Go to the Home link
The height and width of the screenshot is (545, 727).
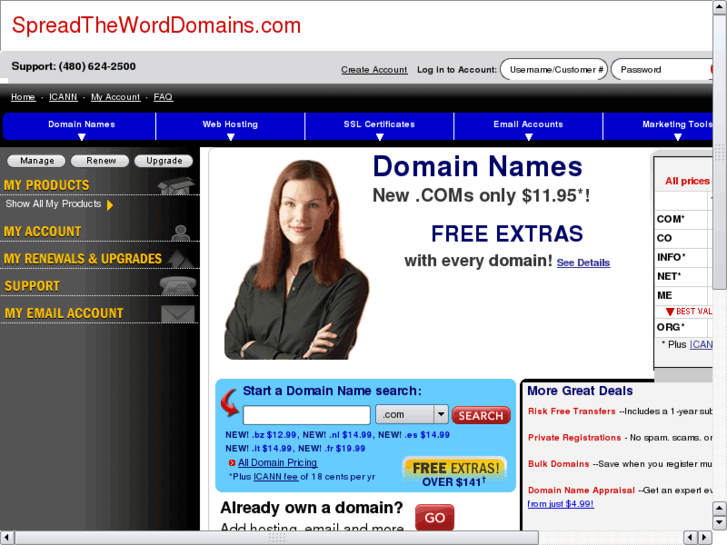pos(23,97)
